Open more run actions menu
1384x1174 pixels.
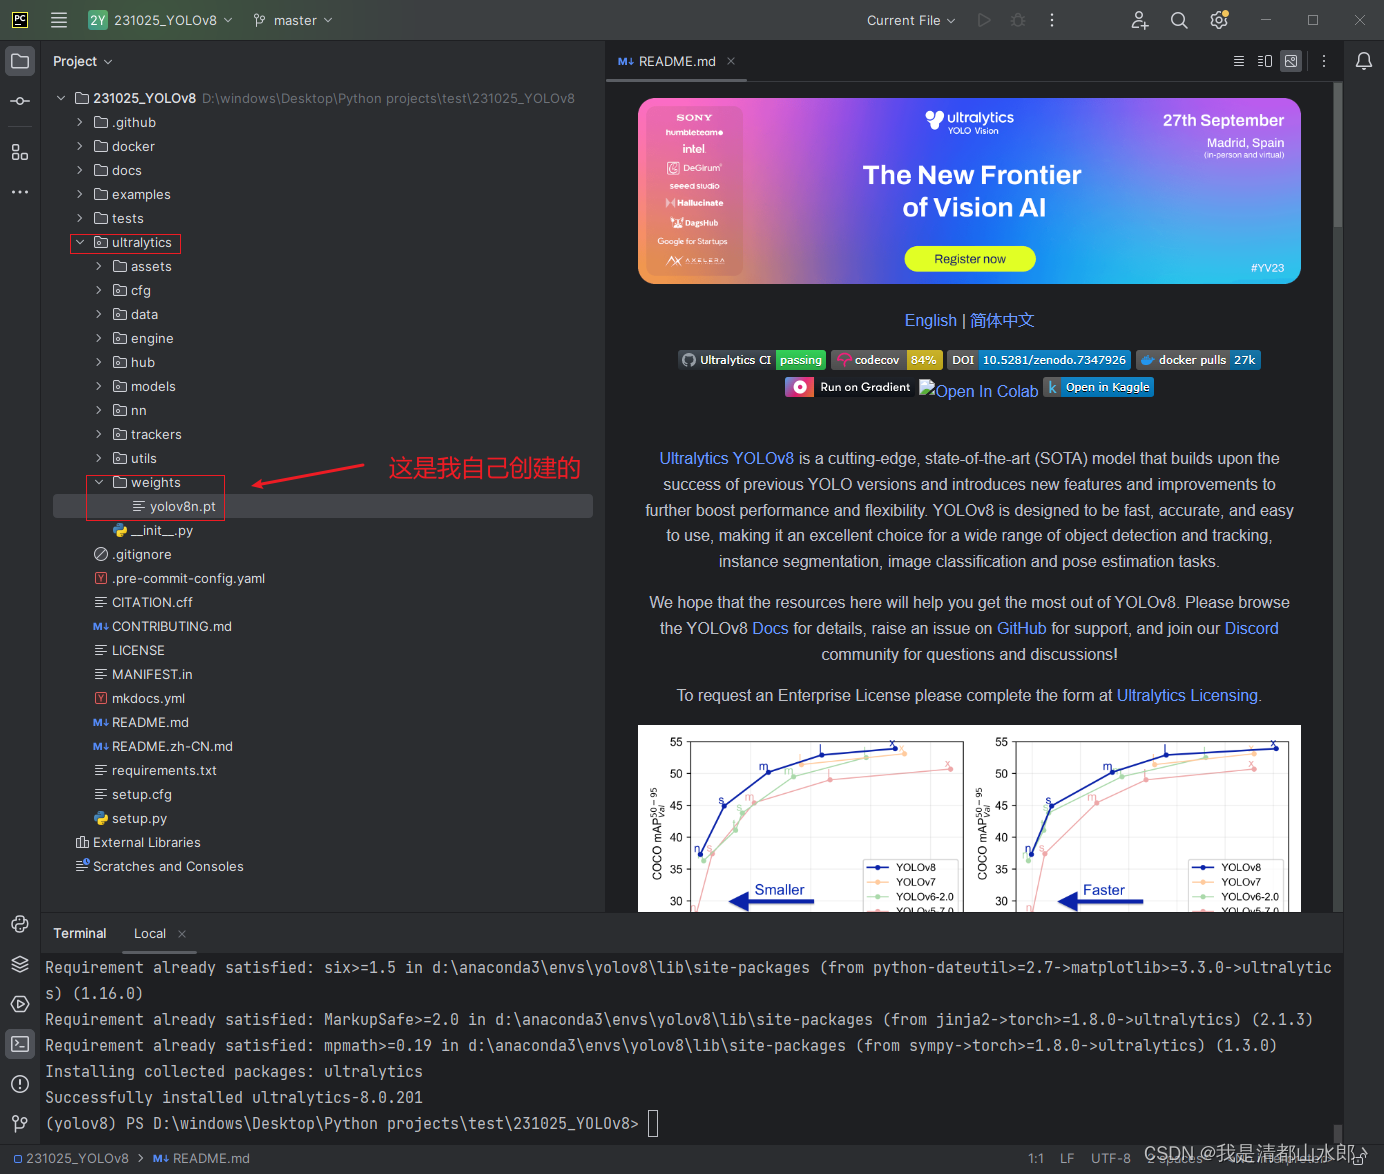tap(1052, 20)
